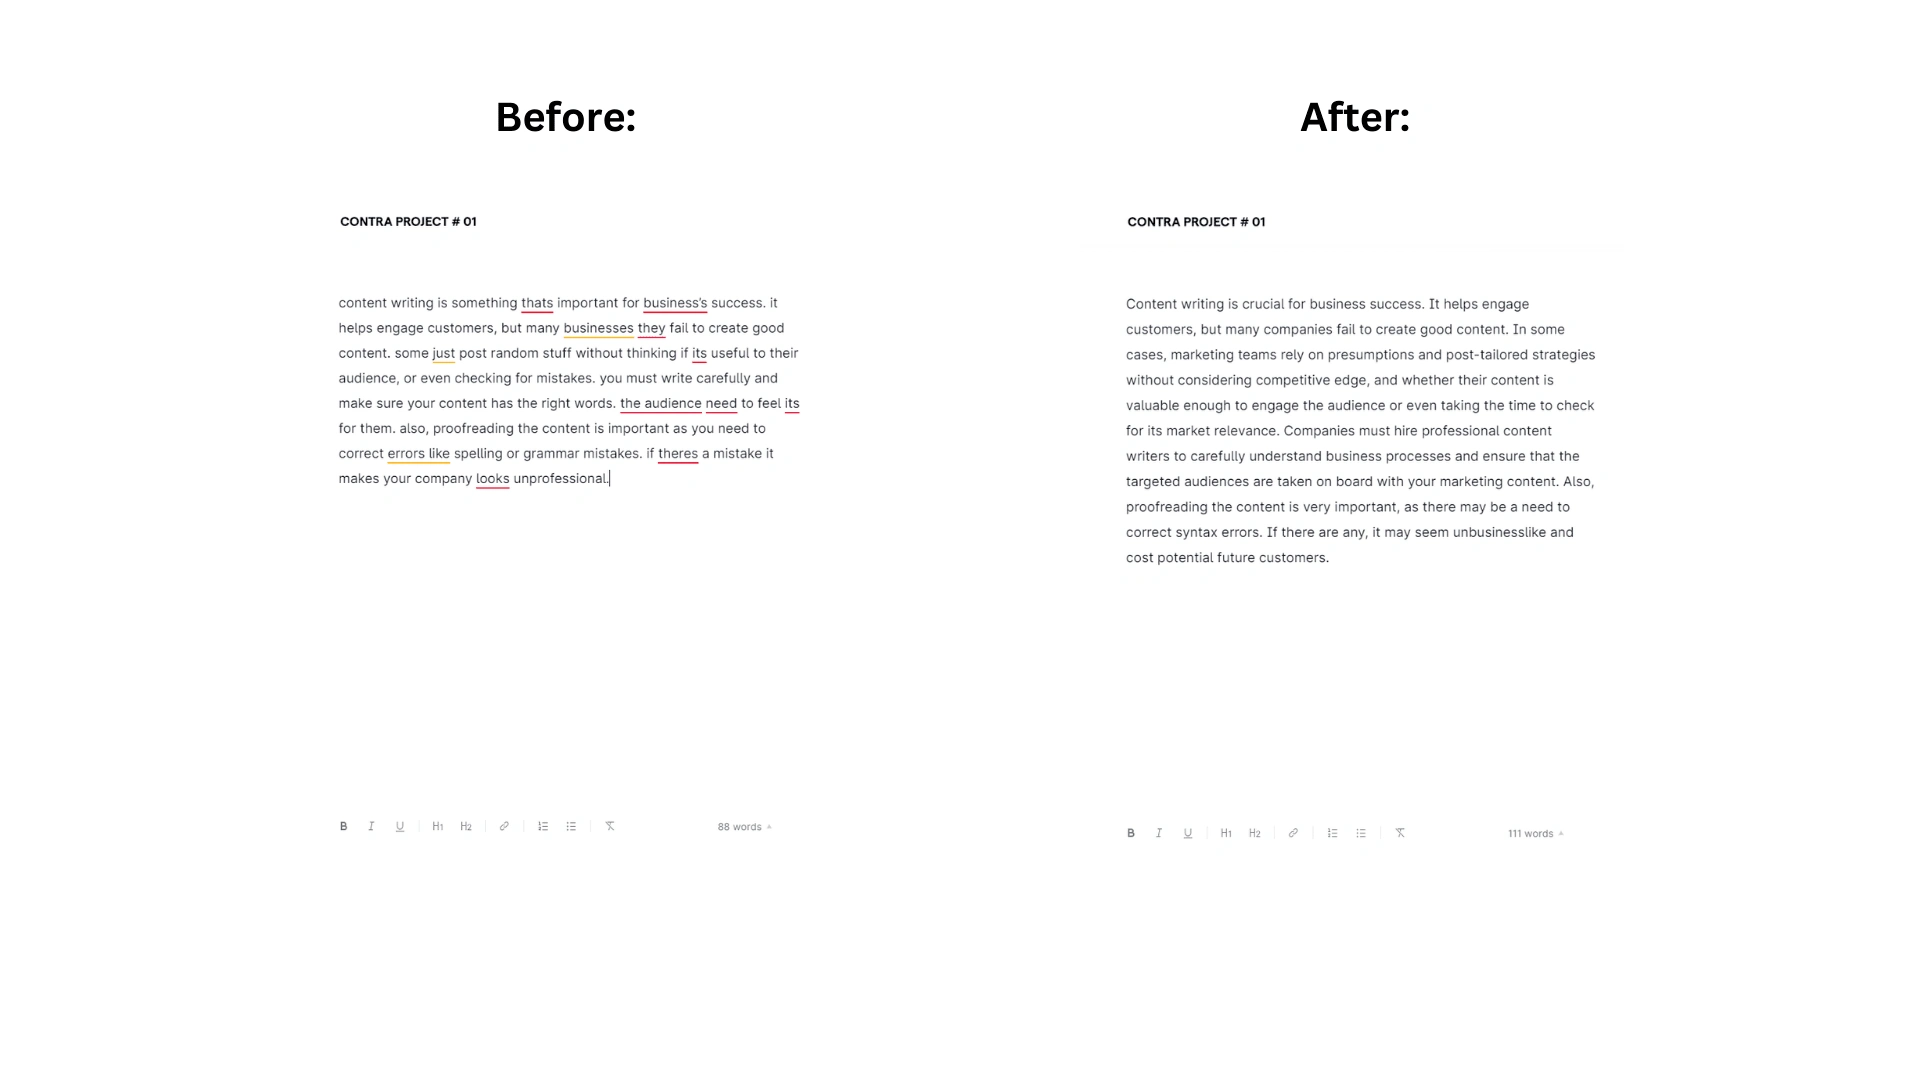Toggle underline in the After editor
Viewport: 1920px width, 1080px height.
pyautogui.click(x=1187, y=833)
